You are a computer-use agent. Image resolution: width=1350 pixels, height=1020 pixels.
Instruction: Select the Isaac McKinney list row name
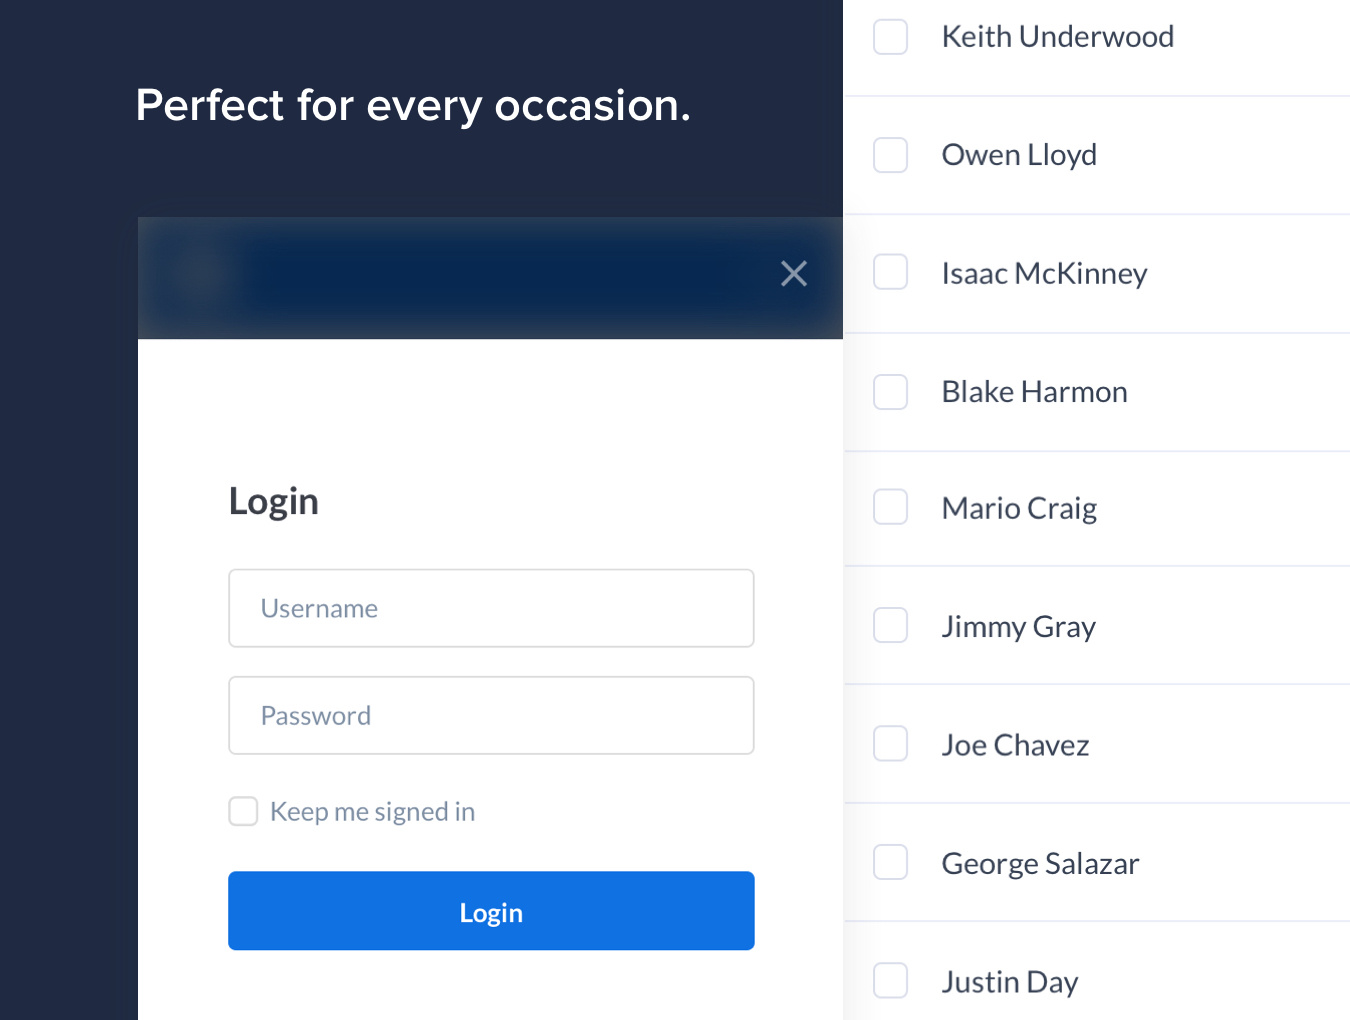1044,273
